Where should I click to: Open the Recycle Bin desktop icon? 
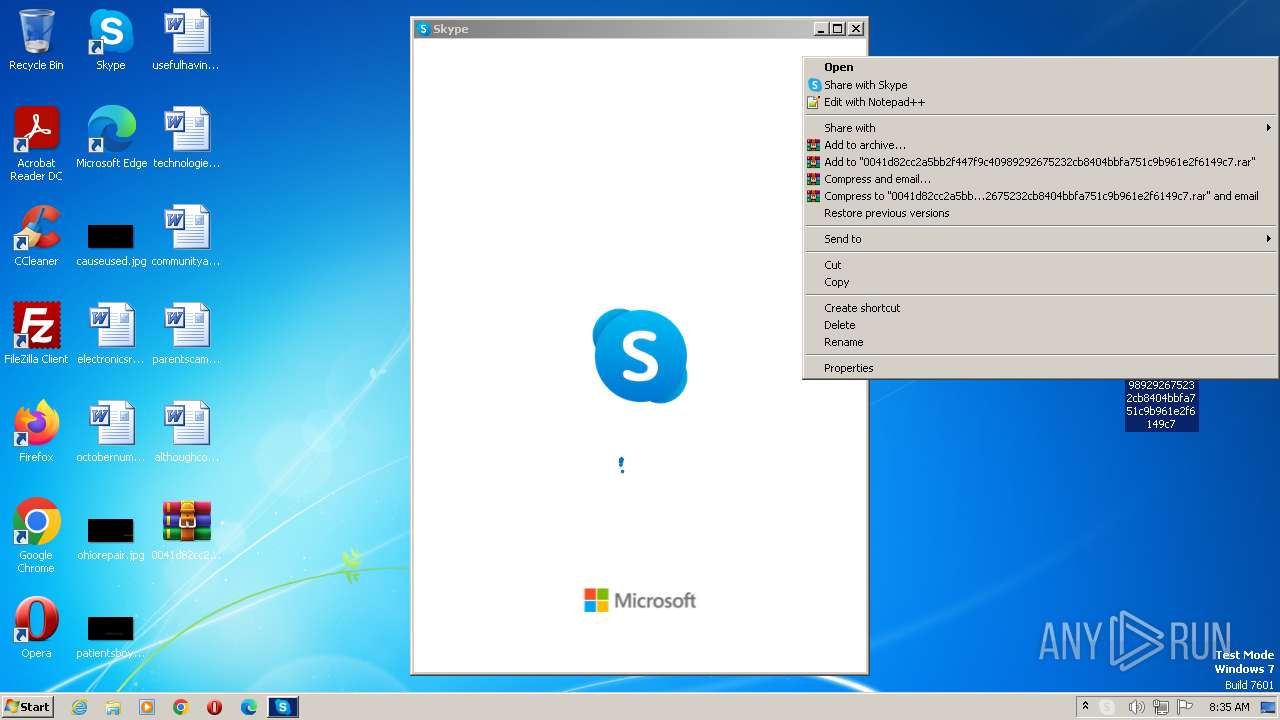(36, 40)
